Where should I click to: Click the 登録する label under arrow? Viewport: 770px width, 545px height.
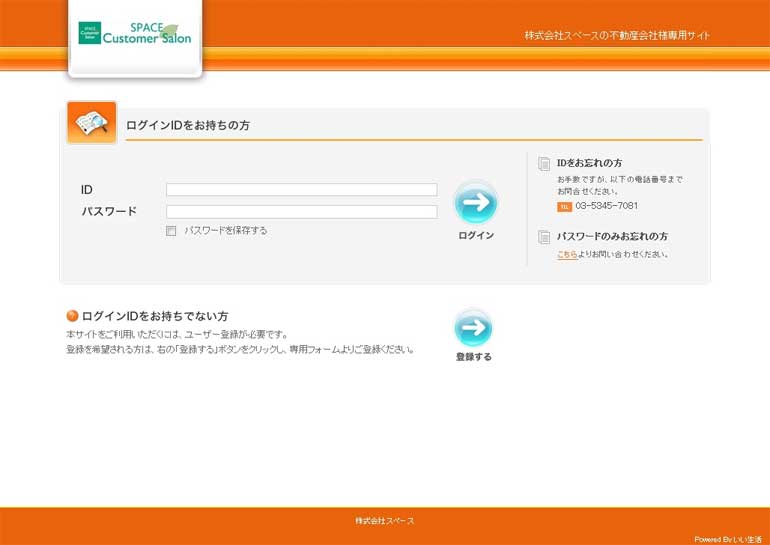click(473, 357)
